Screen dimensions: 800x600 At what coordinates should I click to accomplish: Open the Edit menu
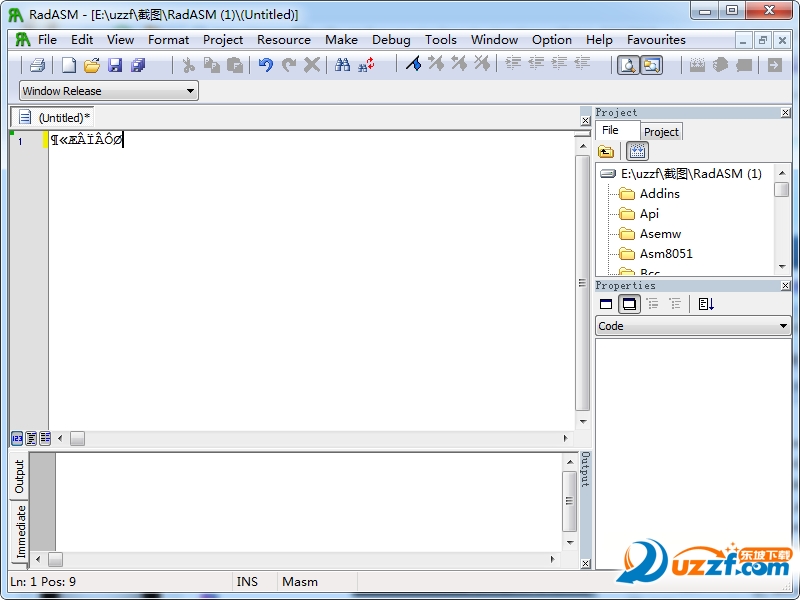[x=82, y=40]
